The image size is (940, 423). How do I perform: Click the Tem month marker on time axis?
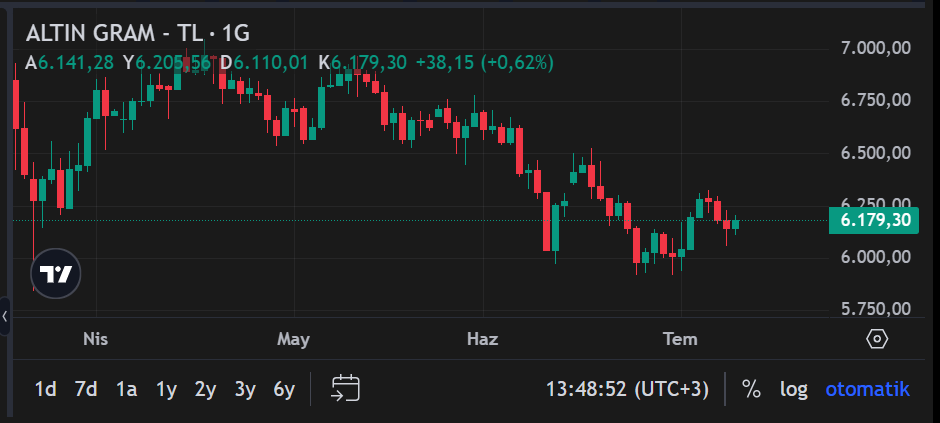[x=680, y=339]
